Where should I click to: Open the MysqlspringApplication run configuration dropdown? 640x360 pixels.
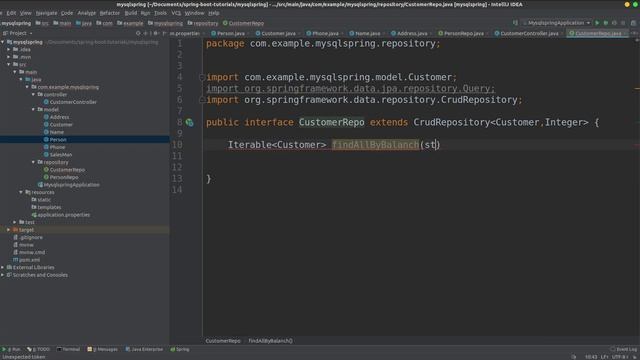557,23
